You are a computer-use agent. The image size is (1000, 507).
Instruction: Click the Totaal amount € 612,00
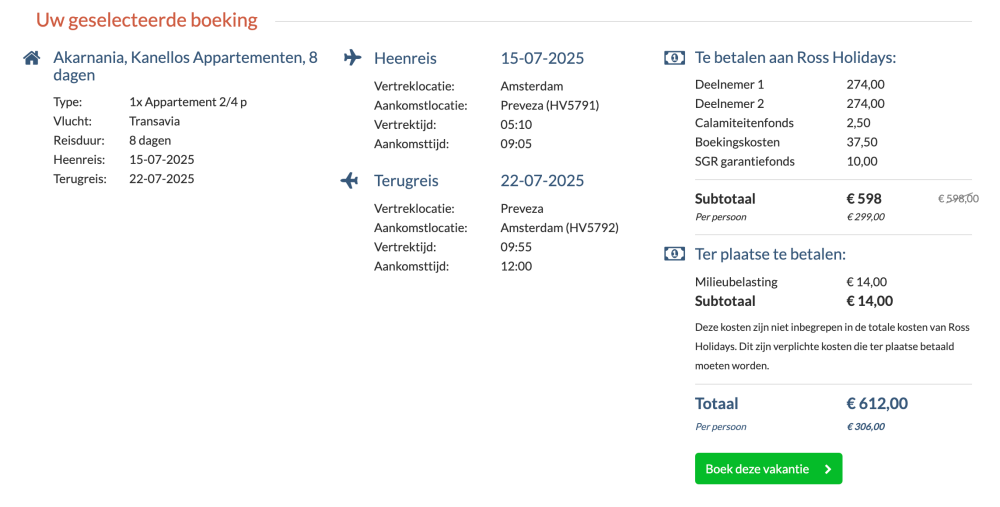(x=877, y=403)
